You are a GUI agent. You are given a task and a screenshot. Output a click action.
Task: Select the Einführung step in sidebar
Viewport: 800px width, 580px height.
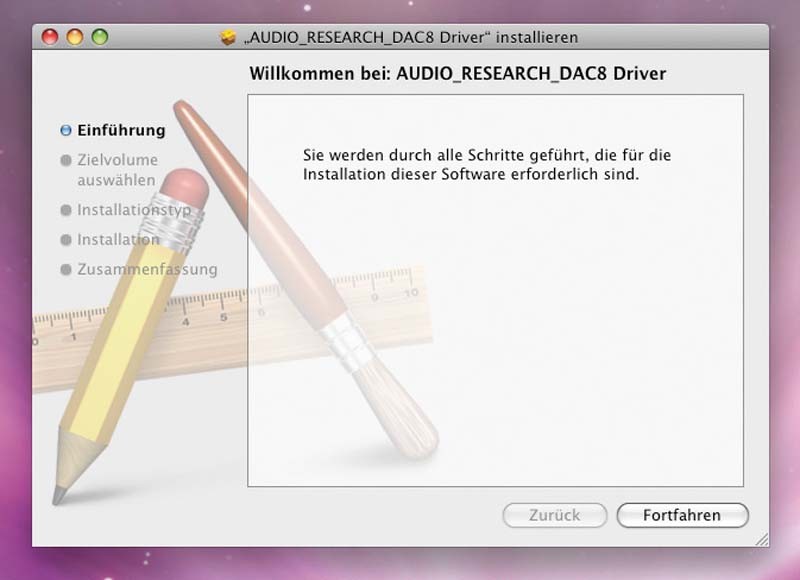pyautogui.click(x=121, y=130)
